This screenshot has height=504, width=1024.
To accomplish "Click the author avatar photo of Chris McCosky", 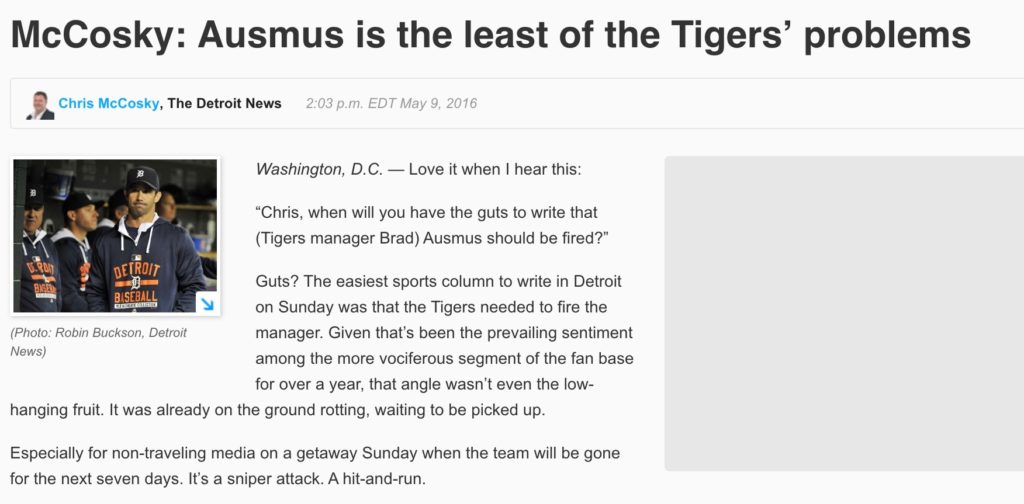I will coord(40,104).
